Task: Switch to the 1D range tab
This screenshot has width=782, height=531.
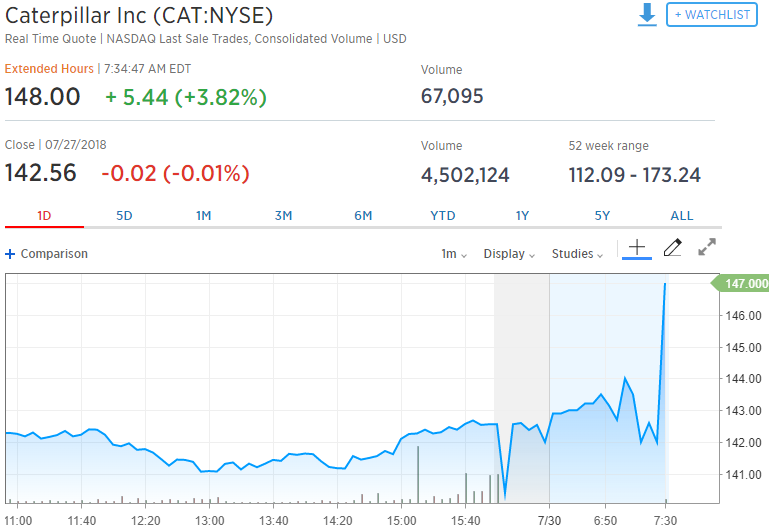Action: pos(44,215)
